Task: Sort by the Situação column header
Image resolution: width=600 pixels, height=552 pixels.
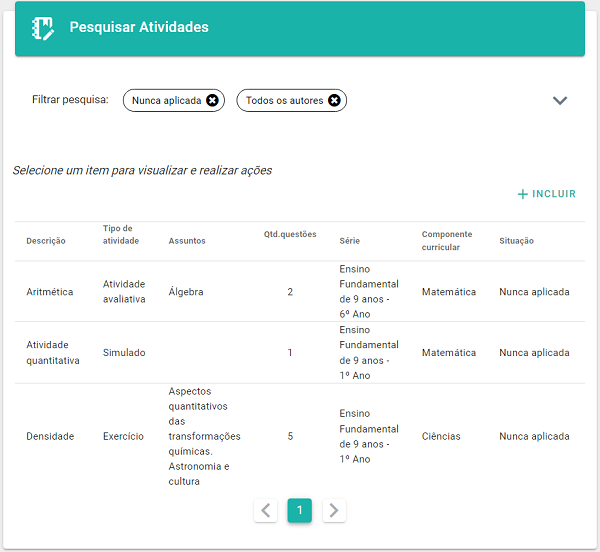Action: pos(517,241)
